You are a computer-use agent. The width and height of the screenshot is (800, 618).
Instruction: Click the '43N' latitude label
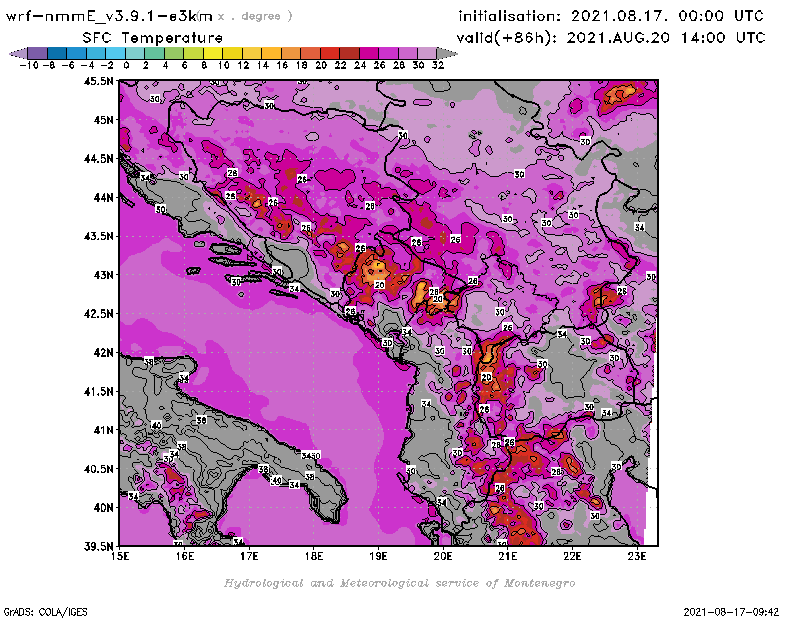103,275
